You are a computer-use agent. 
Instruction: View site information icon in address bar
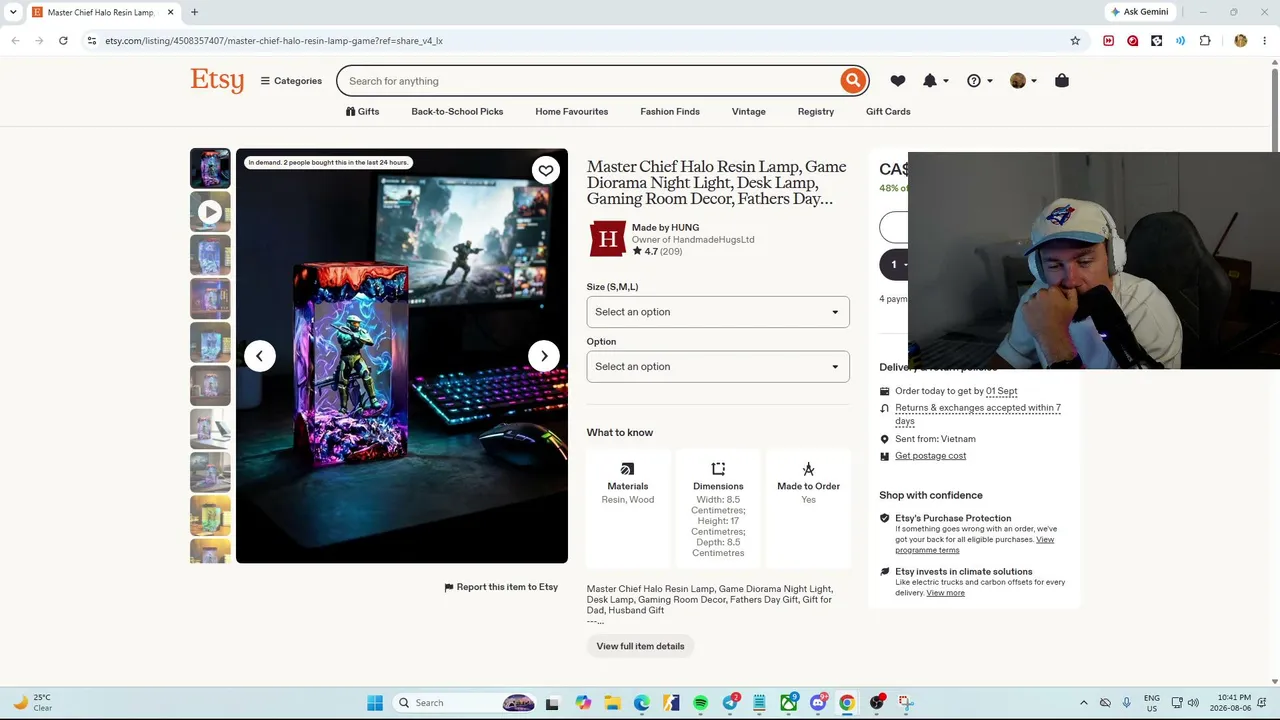[91, 41]
